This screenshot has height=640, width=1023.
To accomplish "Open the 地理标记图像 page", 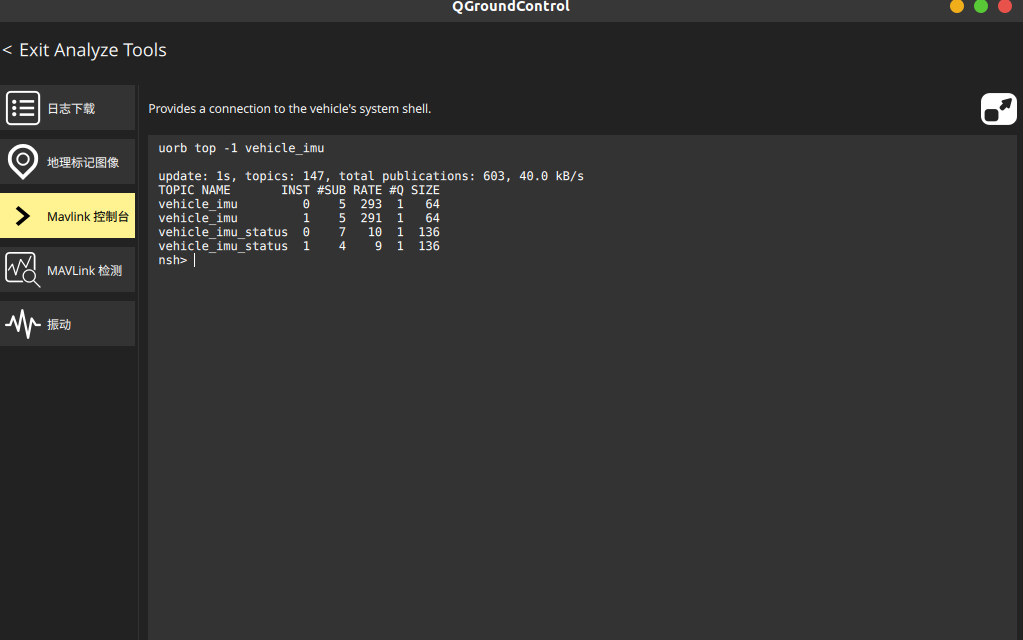I will coord(83,162).
